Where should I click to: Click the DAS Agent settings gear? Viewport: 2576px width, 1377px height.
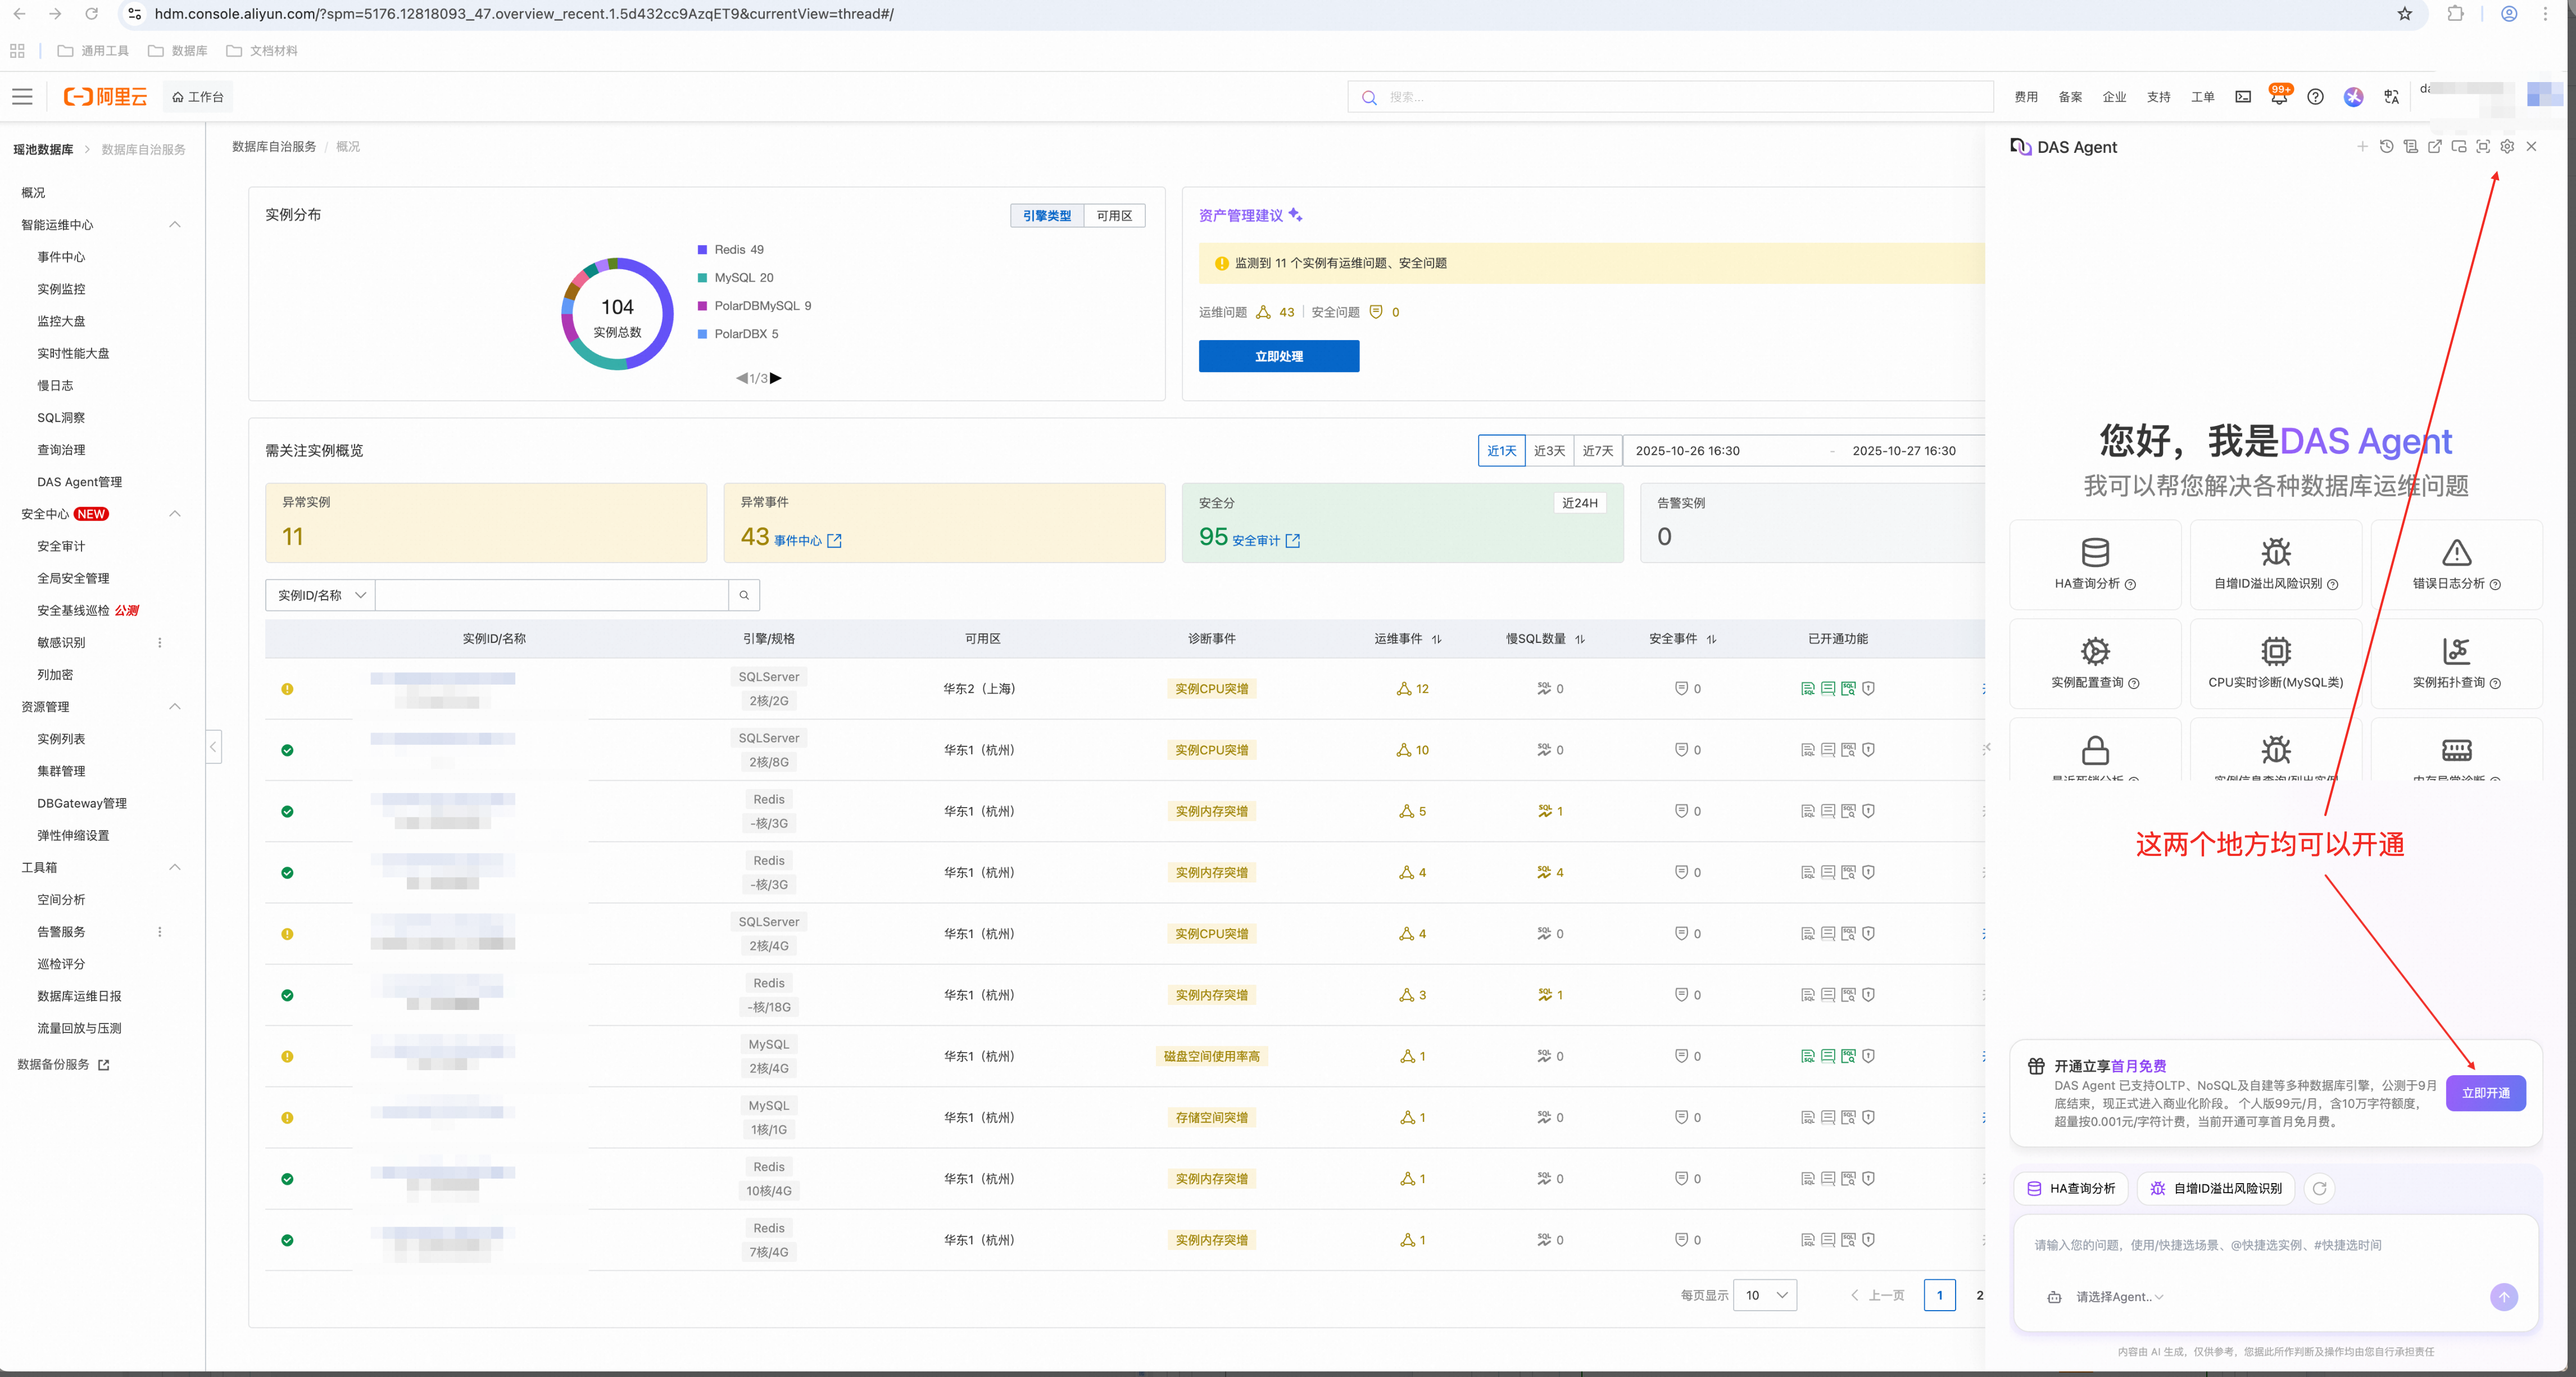2507,147
